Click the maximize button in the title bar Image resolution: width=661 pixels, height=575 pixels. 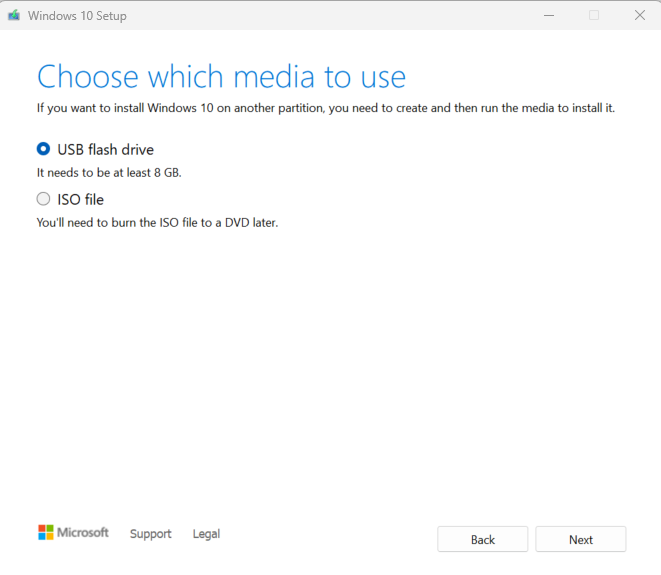pyautogui.click(x=594, y=16)
